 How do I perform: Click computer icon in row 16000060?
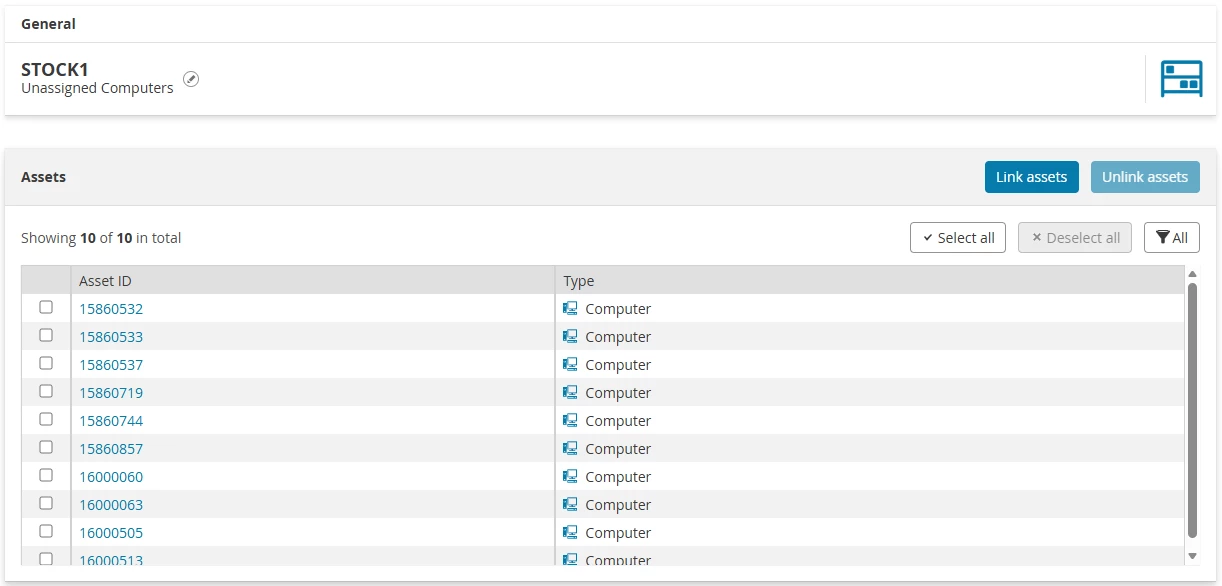point(571,477)
